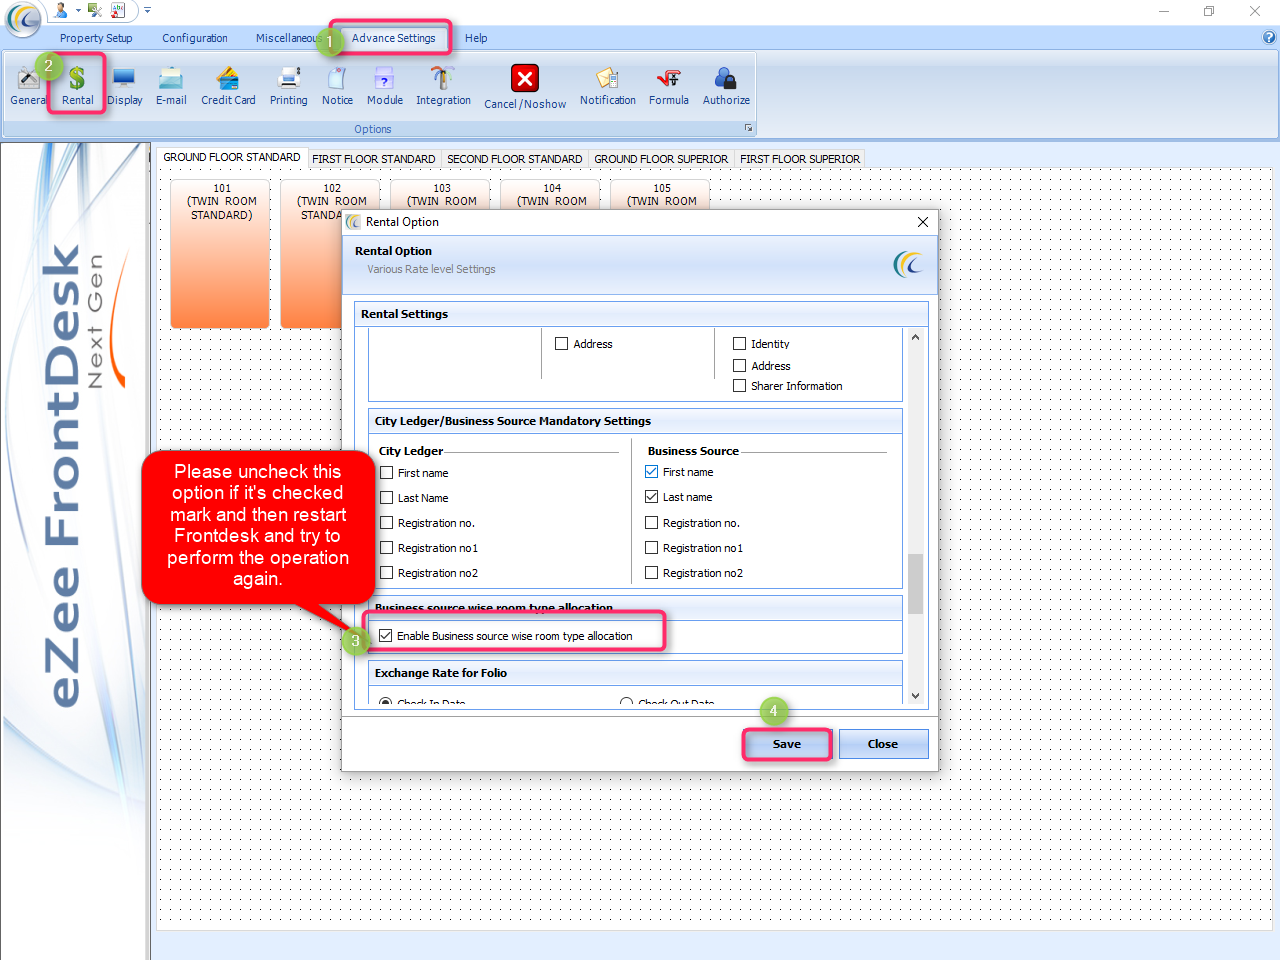Check City Ledger Registration no2

pyautogui.click(x=387, y=573)
